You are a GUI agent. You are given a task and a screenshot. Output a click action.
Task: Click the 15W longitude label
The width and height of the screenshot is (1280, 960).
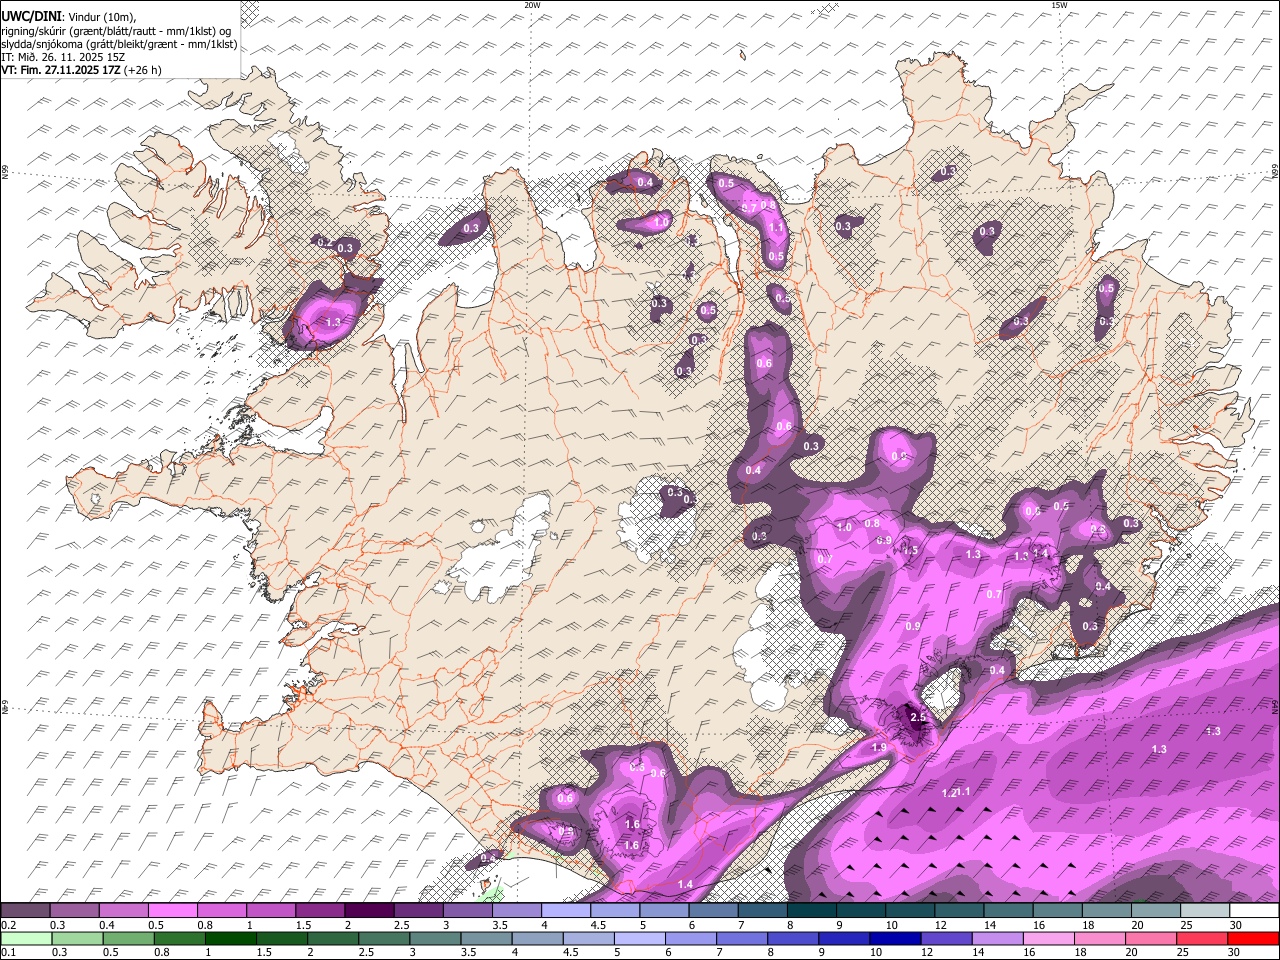point(1058,5)
